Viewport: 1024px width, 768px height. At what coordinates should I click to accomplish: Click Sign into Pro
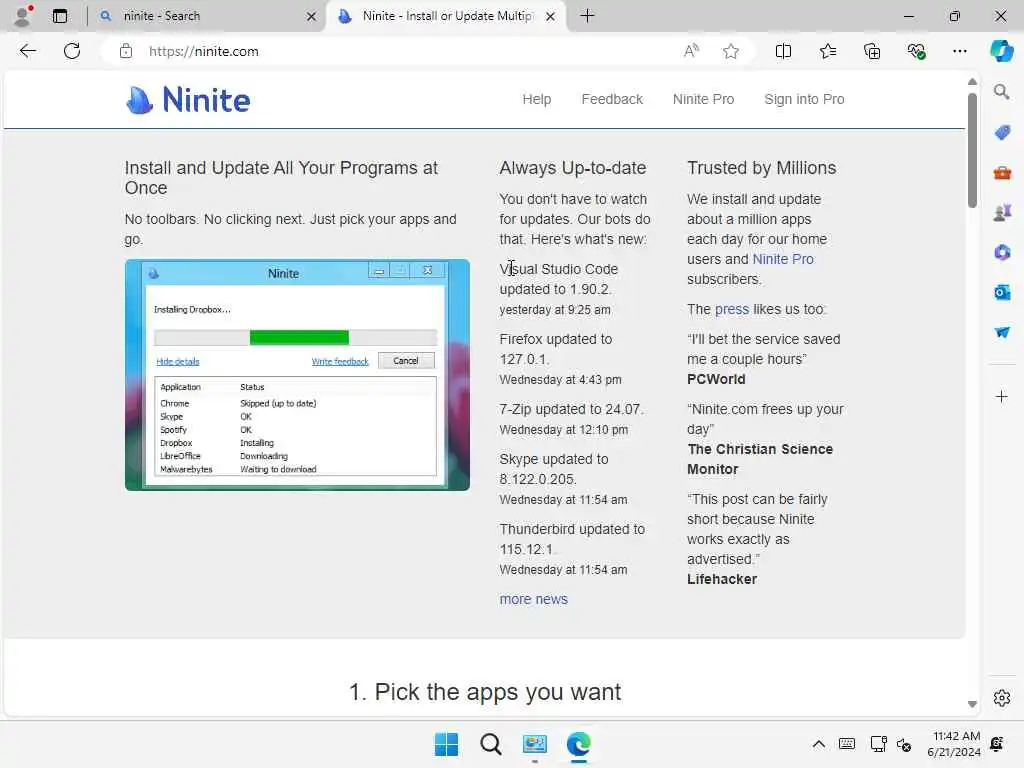point(804,99)
